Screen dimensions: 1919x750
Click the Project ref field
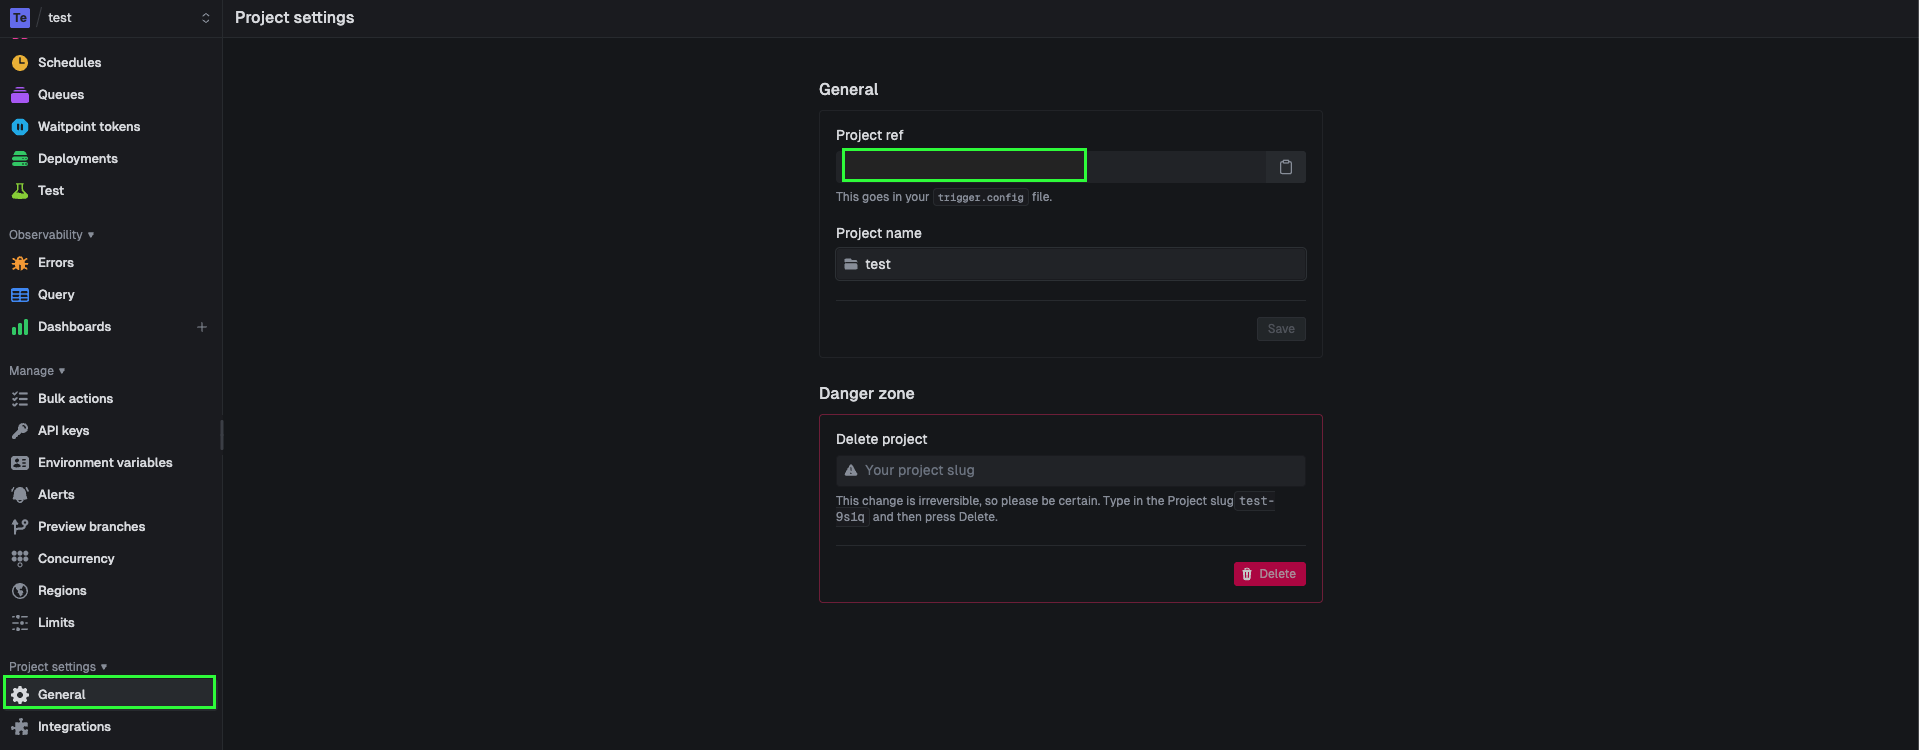pos(1051,167)
